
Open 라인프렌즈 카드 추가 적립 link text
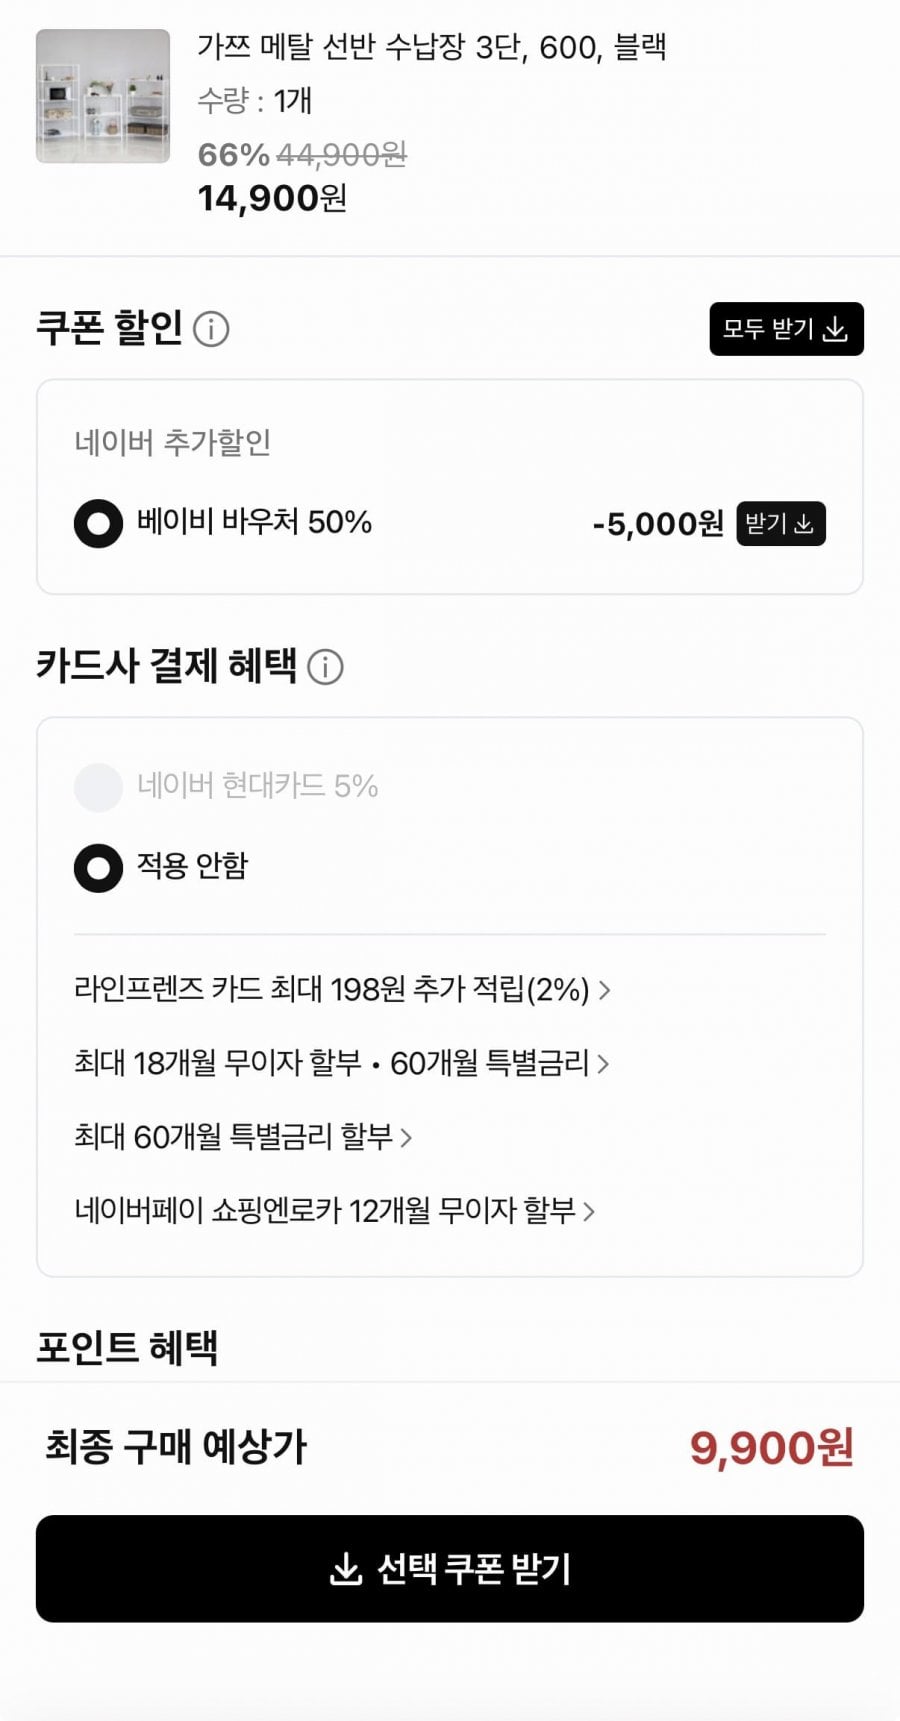point(331,990)
